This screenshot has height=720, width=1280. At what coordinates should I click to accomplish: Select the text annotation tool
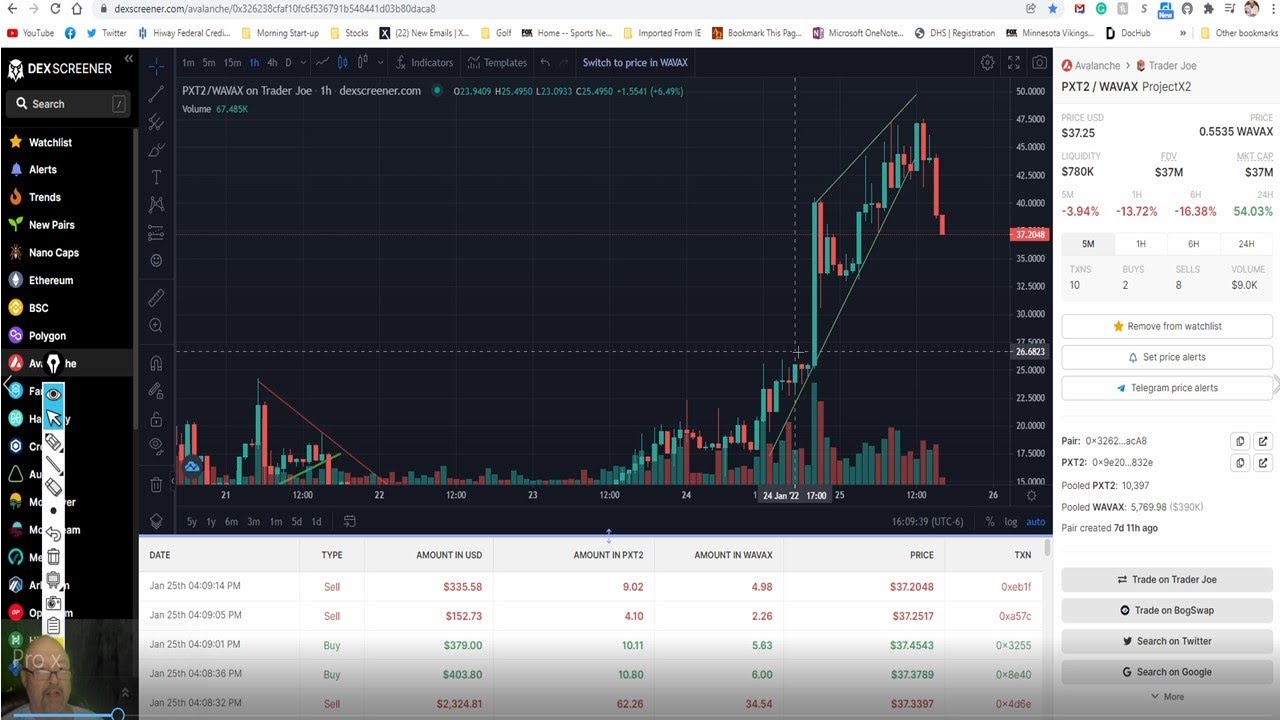(x=156, y=177)
